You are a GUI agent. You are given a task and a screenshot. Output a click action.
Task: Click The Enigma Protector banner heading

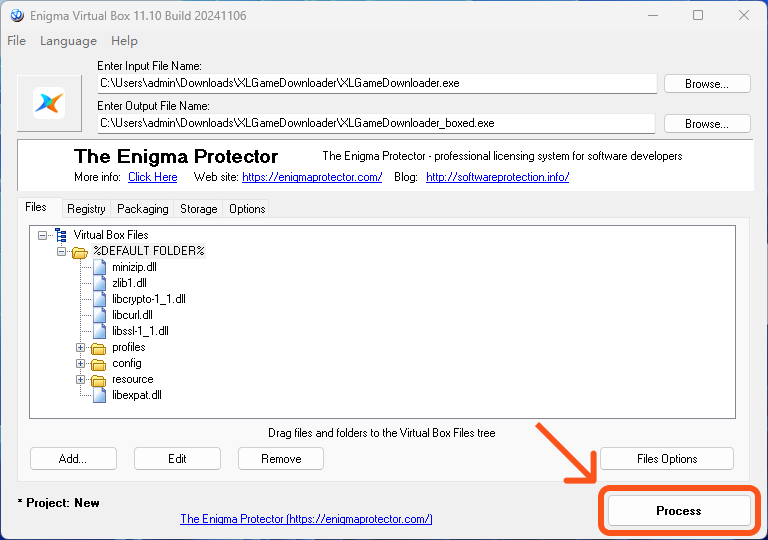pos(176,157)
